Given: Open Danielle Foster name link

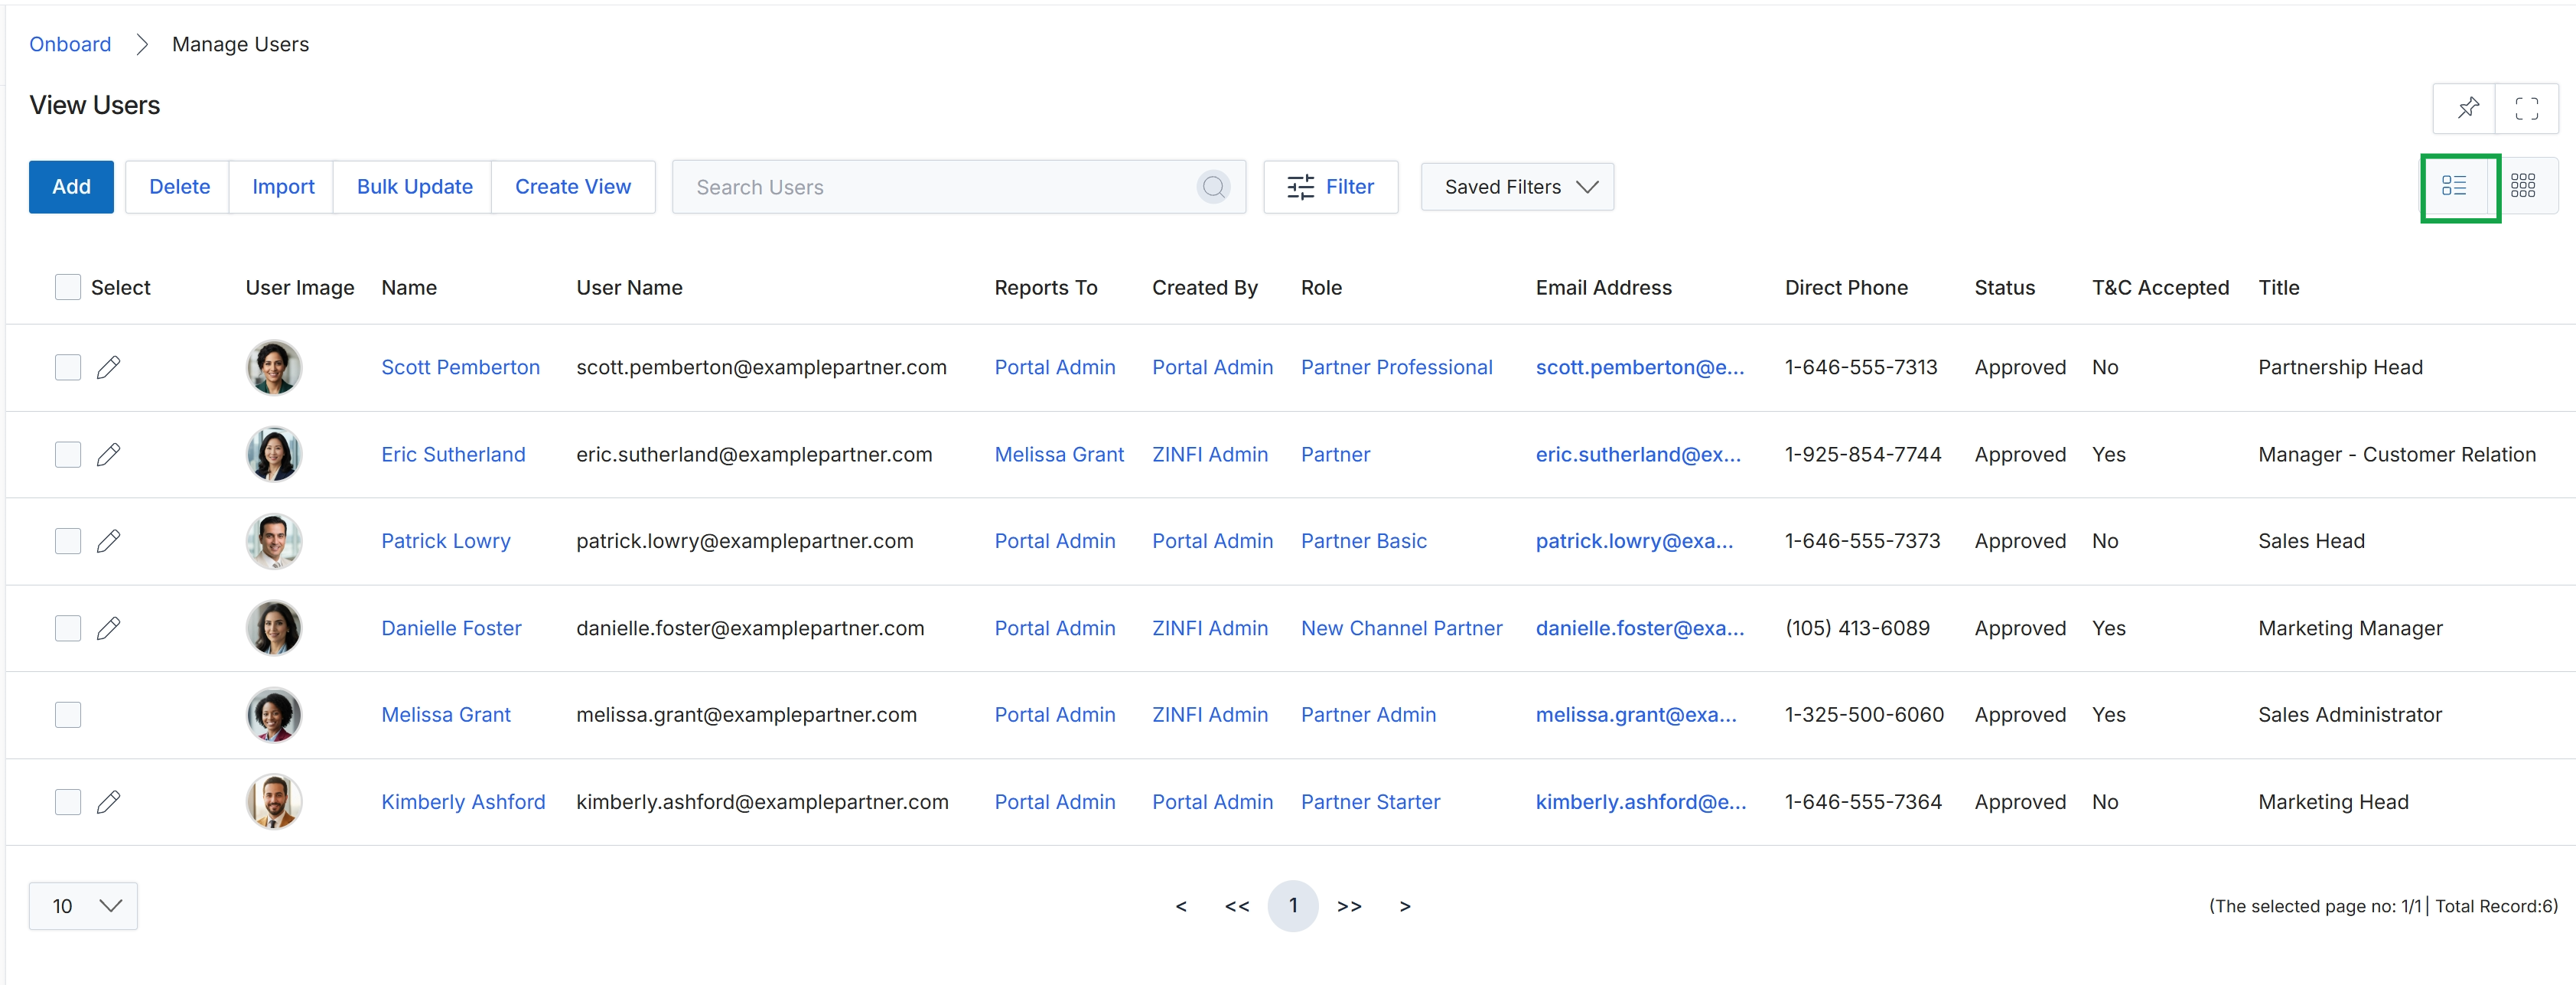Looking at the screenshot, I should (451, 628).
